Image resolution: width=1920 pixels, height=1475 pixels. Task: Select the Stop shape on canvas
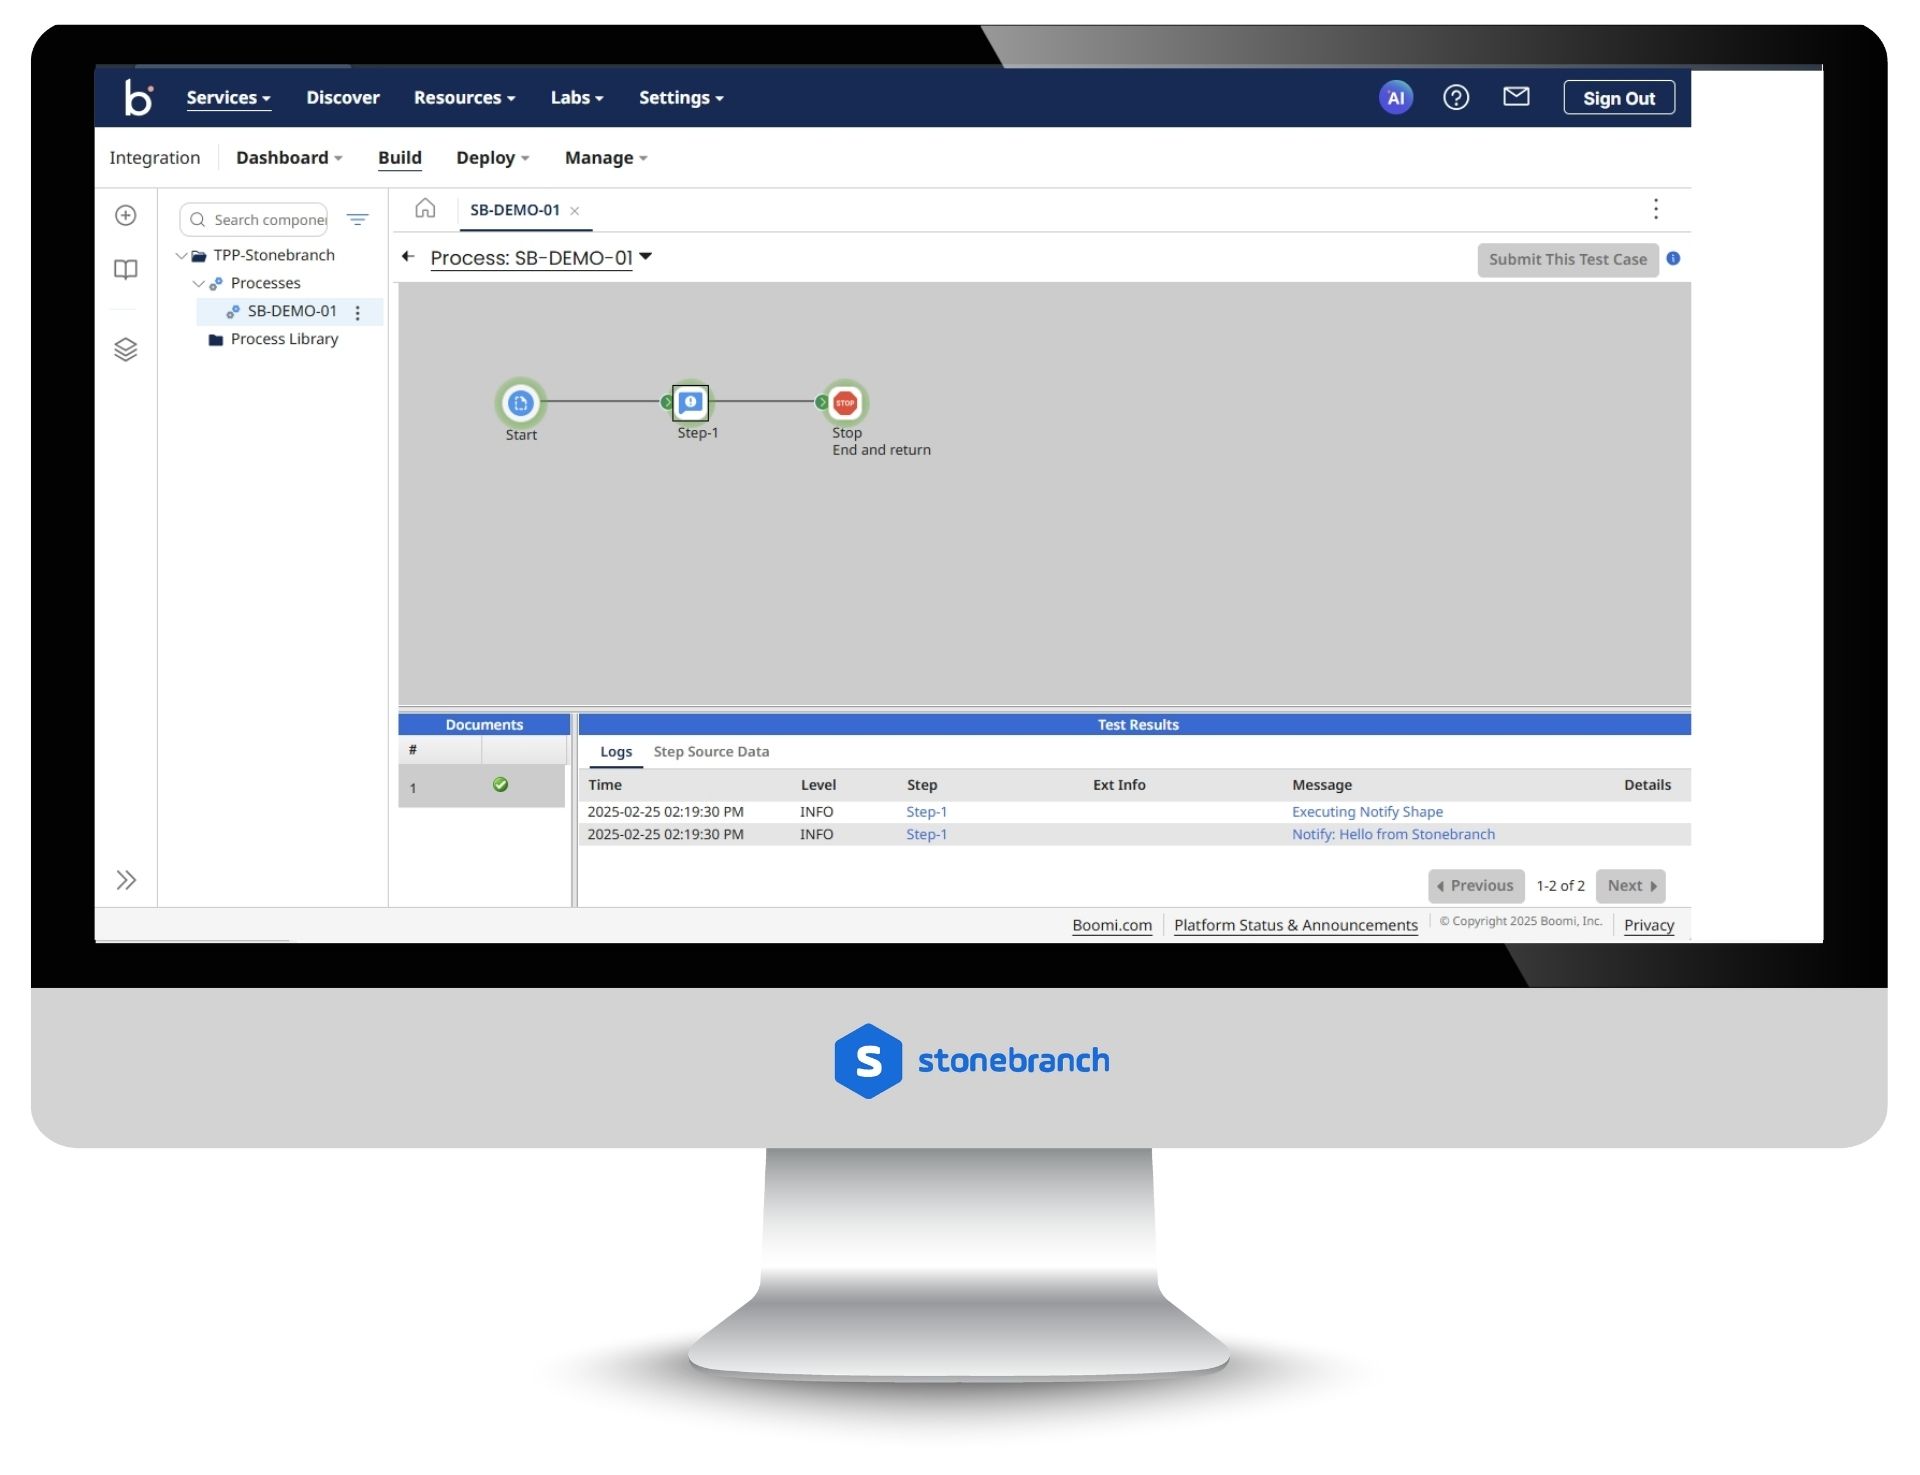click(x=845, y=403)
